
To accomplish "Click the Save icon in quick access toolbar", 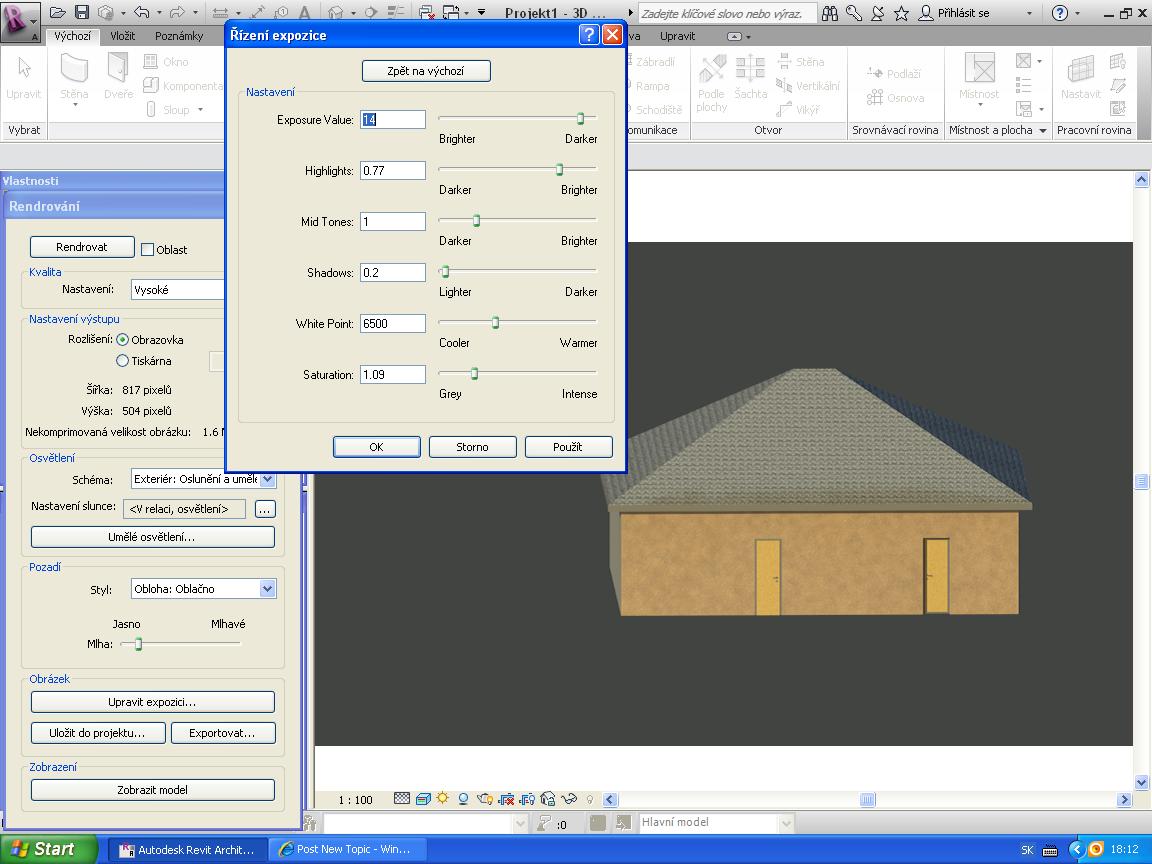I will click(x=82, y=13).
